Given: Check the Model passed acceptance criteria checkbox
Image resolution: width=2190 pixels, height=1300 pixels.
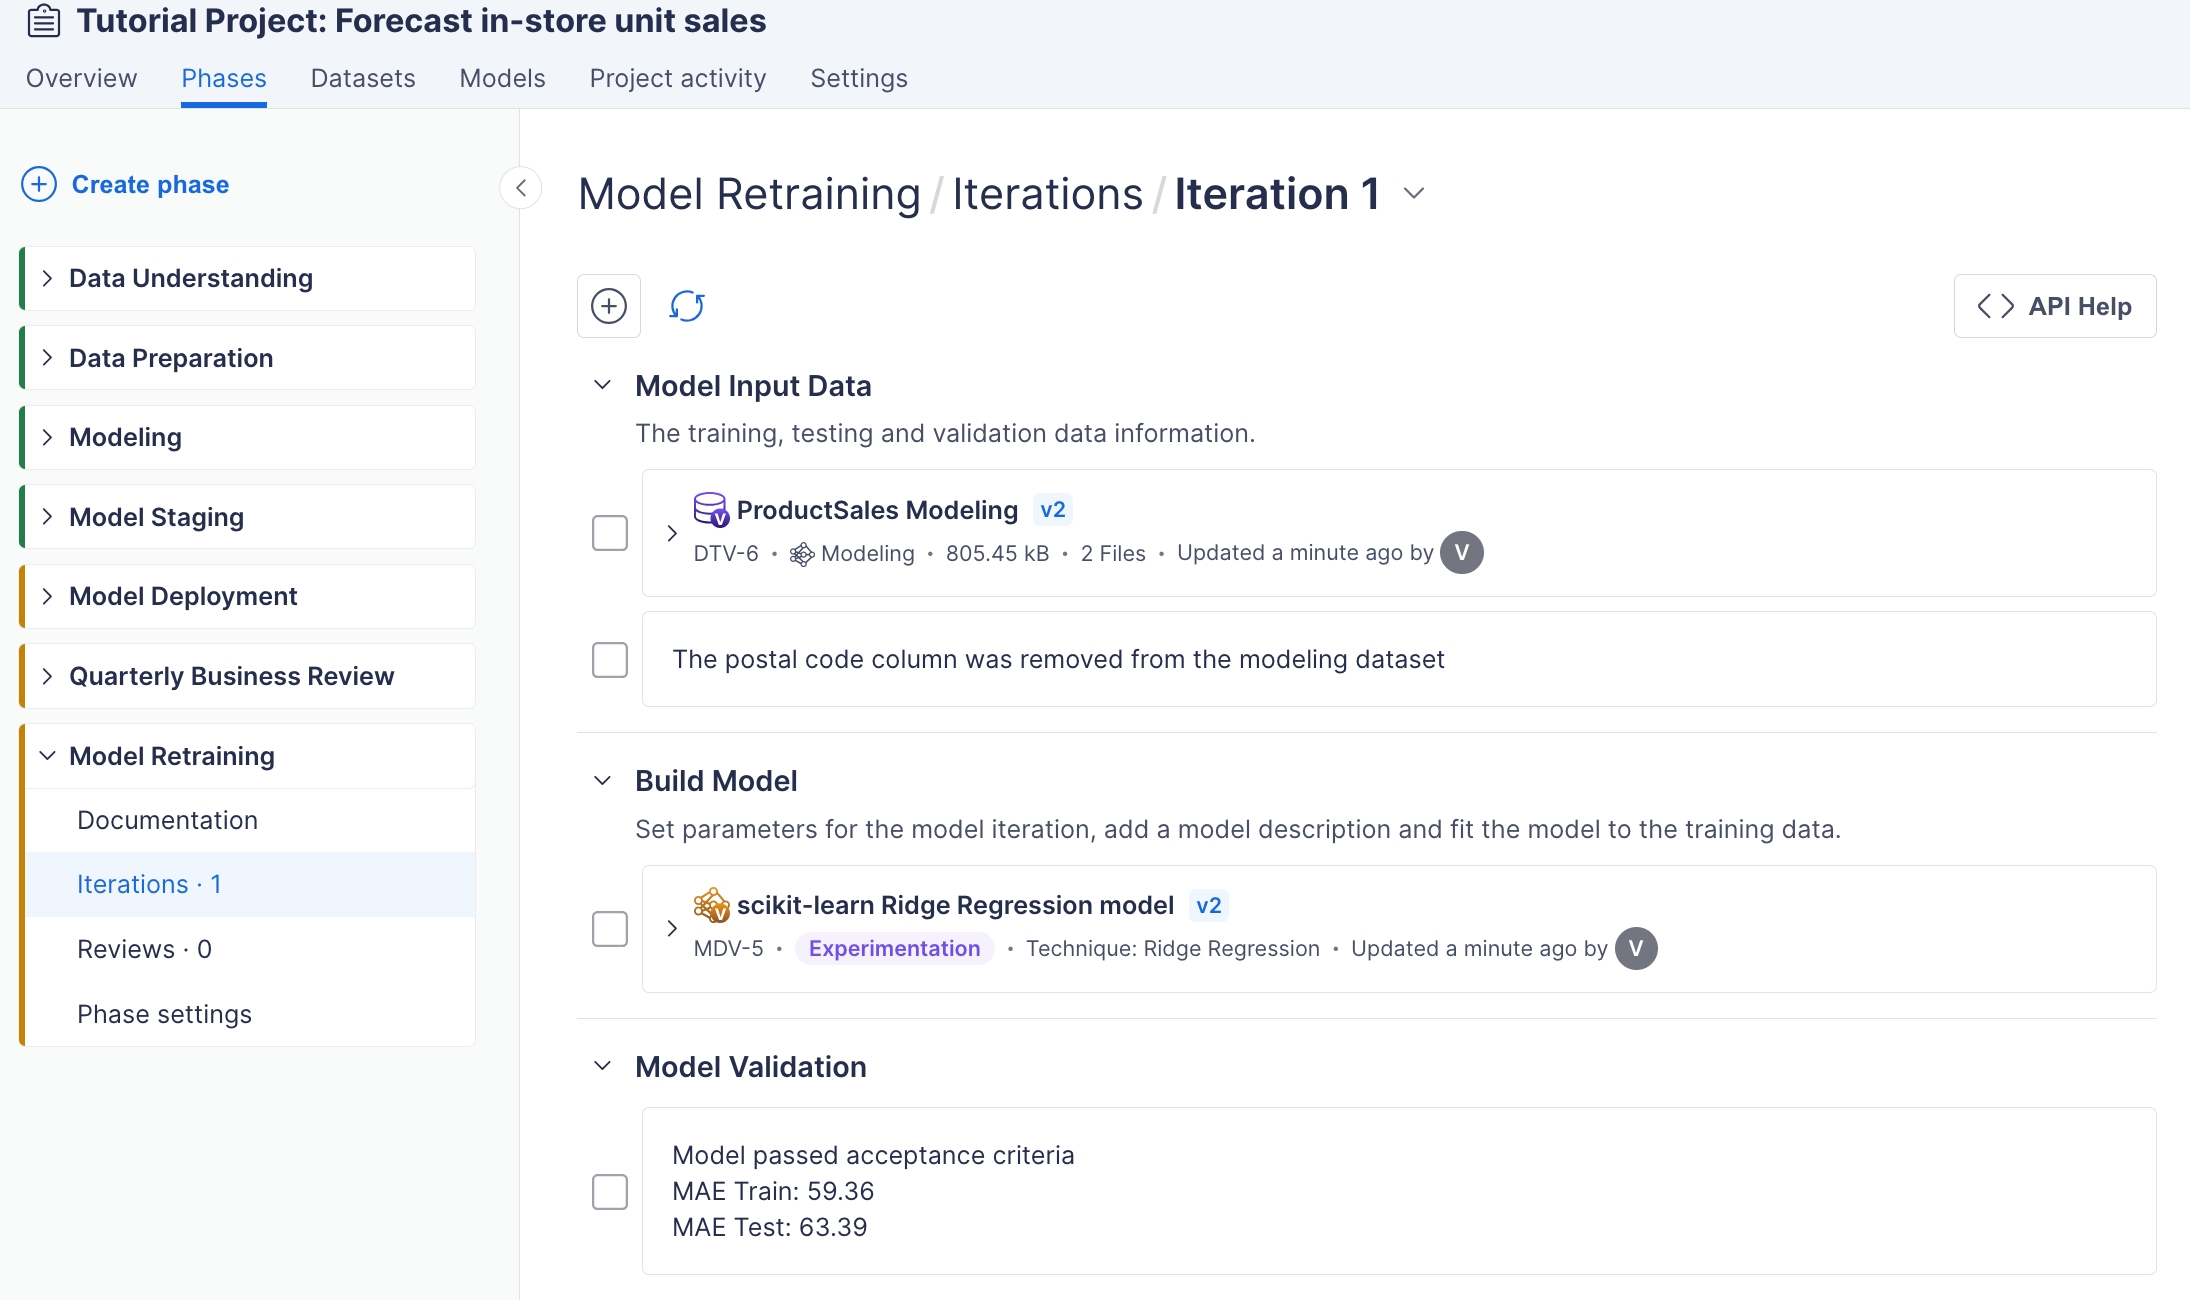Looking at the screenshot, I should (x=609, y=1191).
